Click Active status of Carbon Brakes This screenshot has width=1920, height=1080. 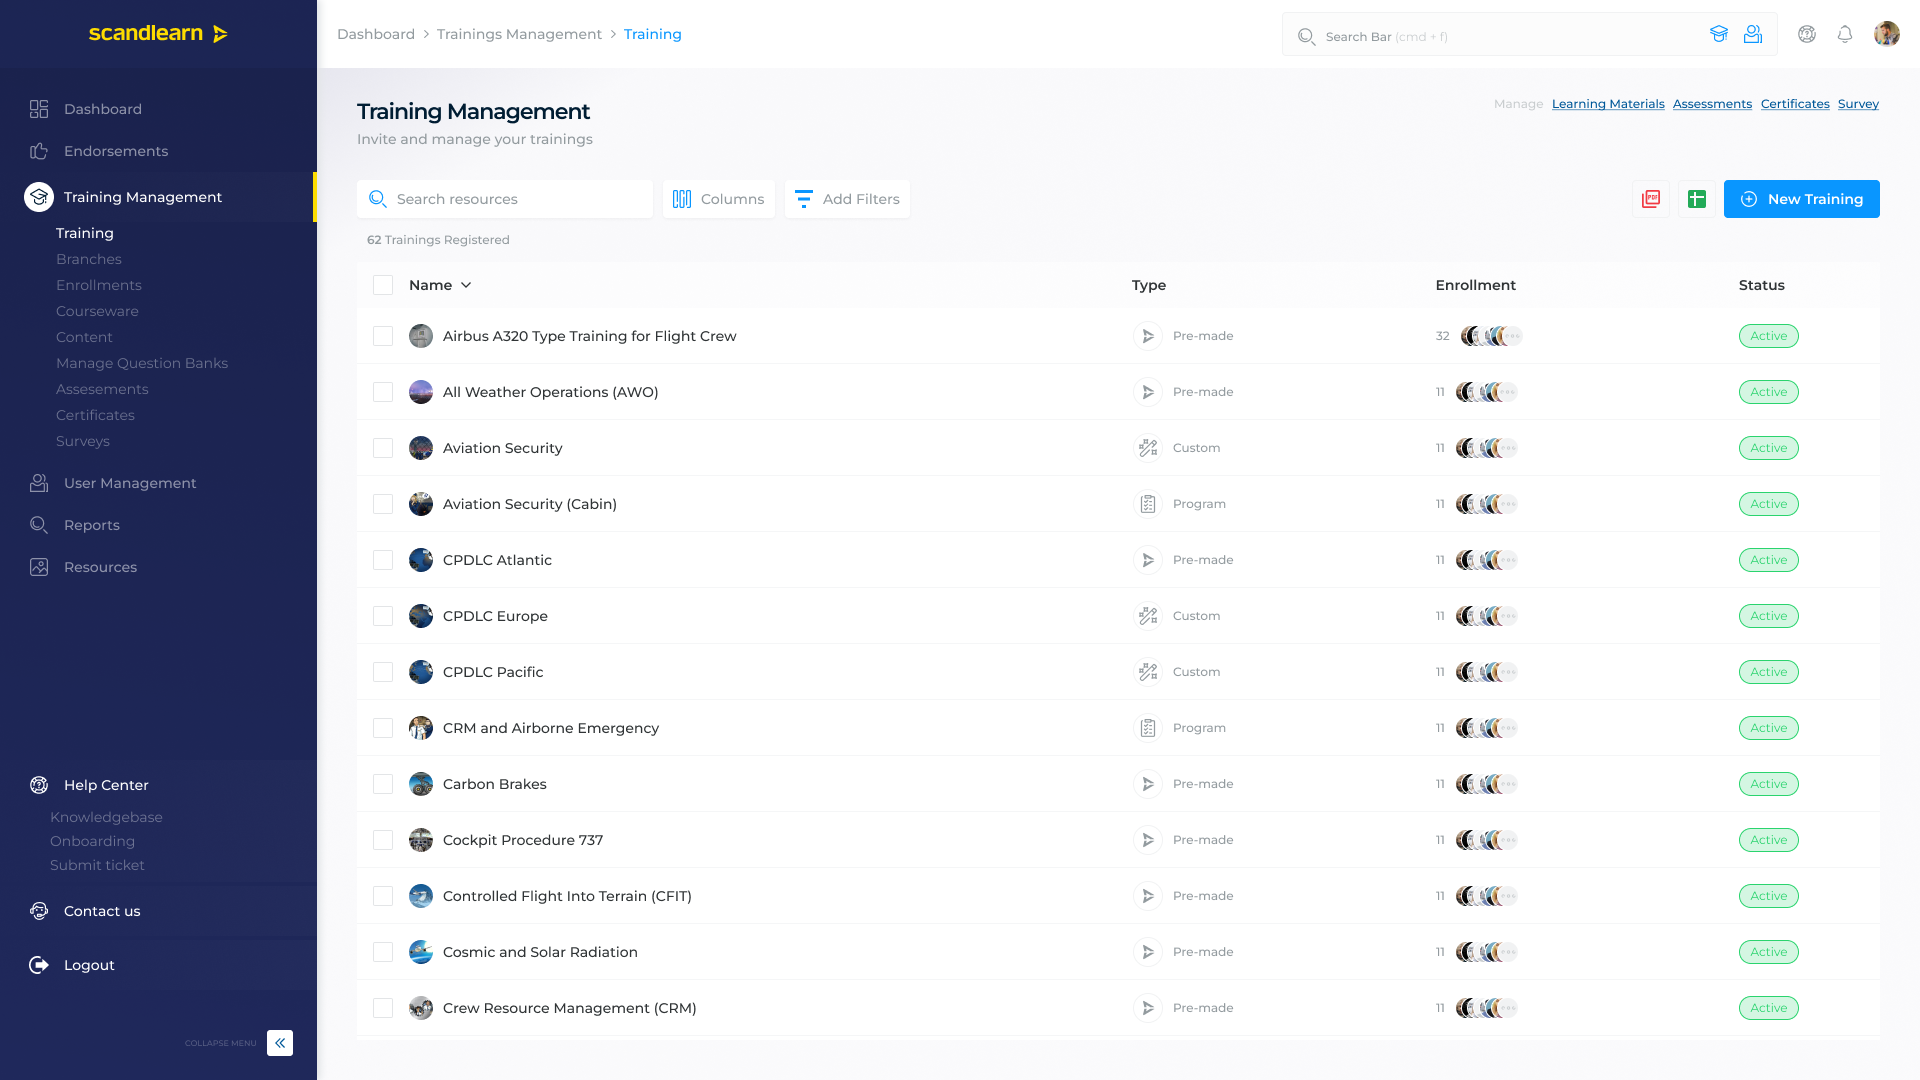1768,784
